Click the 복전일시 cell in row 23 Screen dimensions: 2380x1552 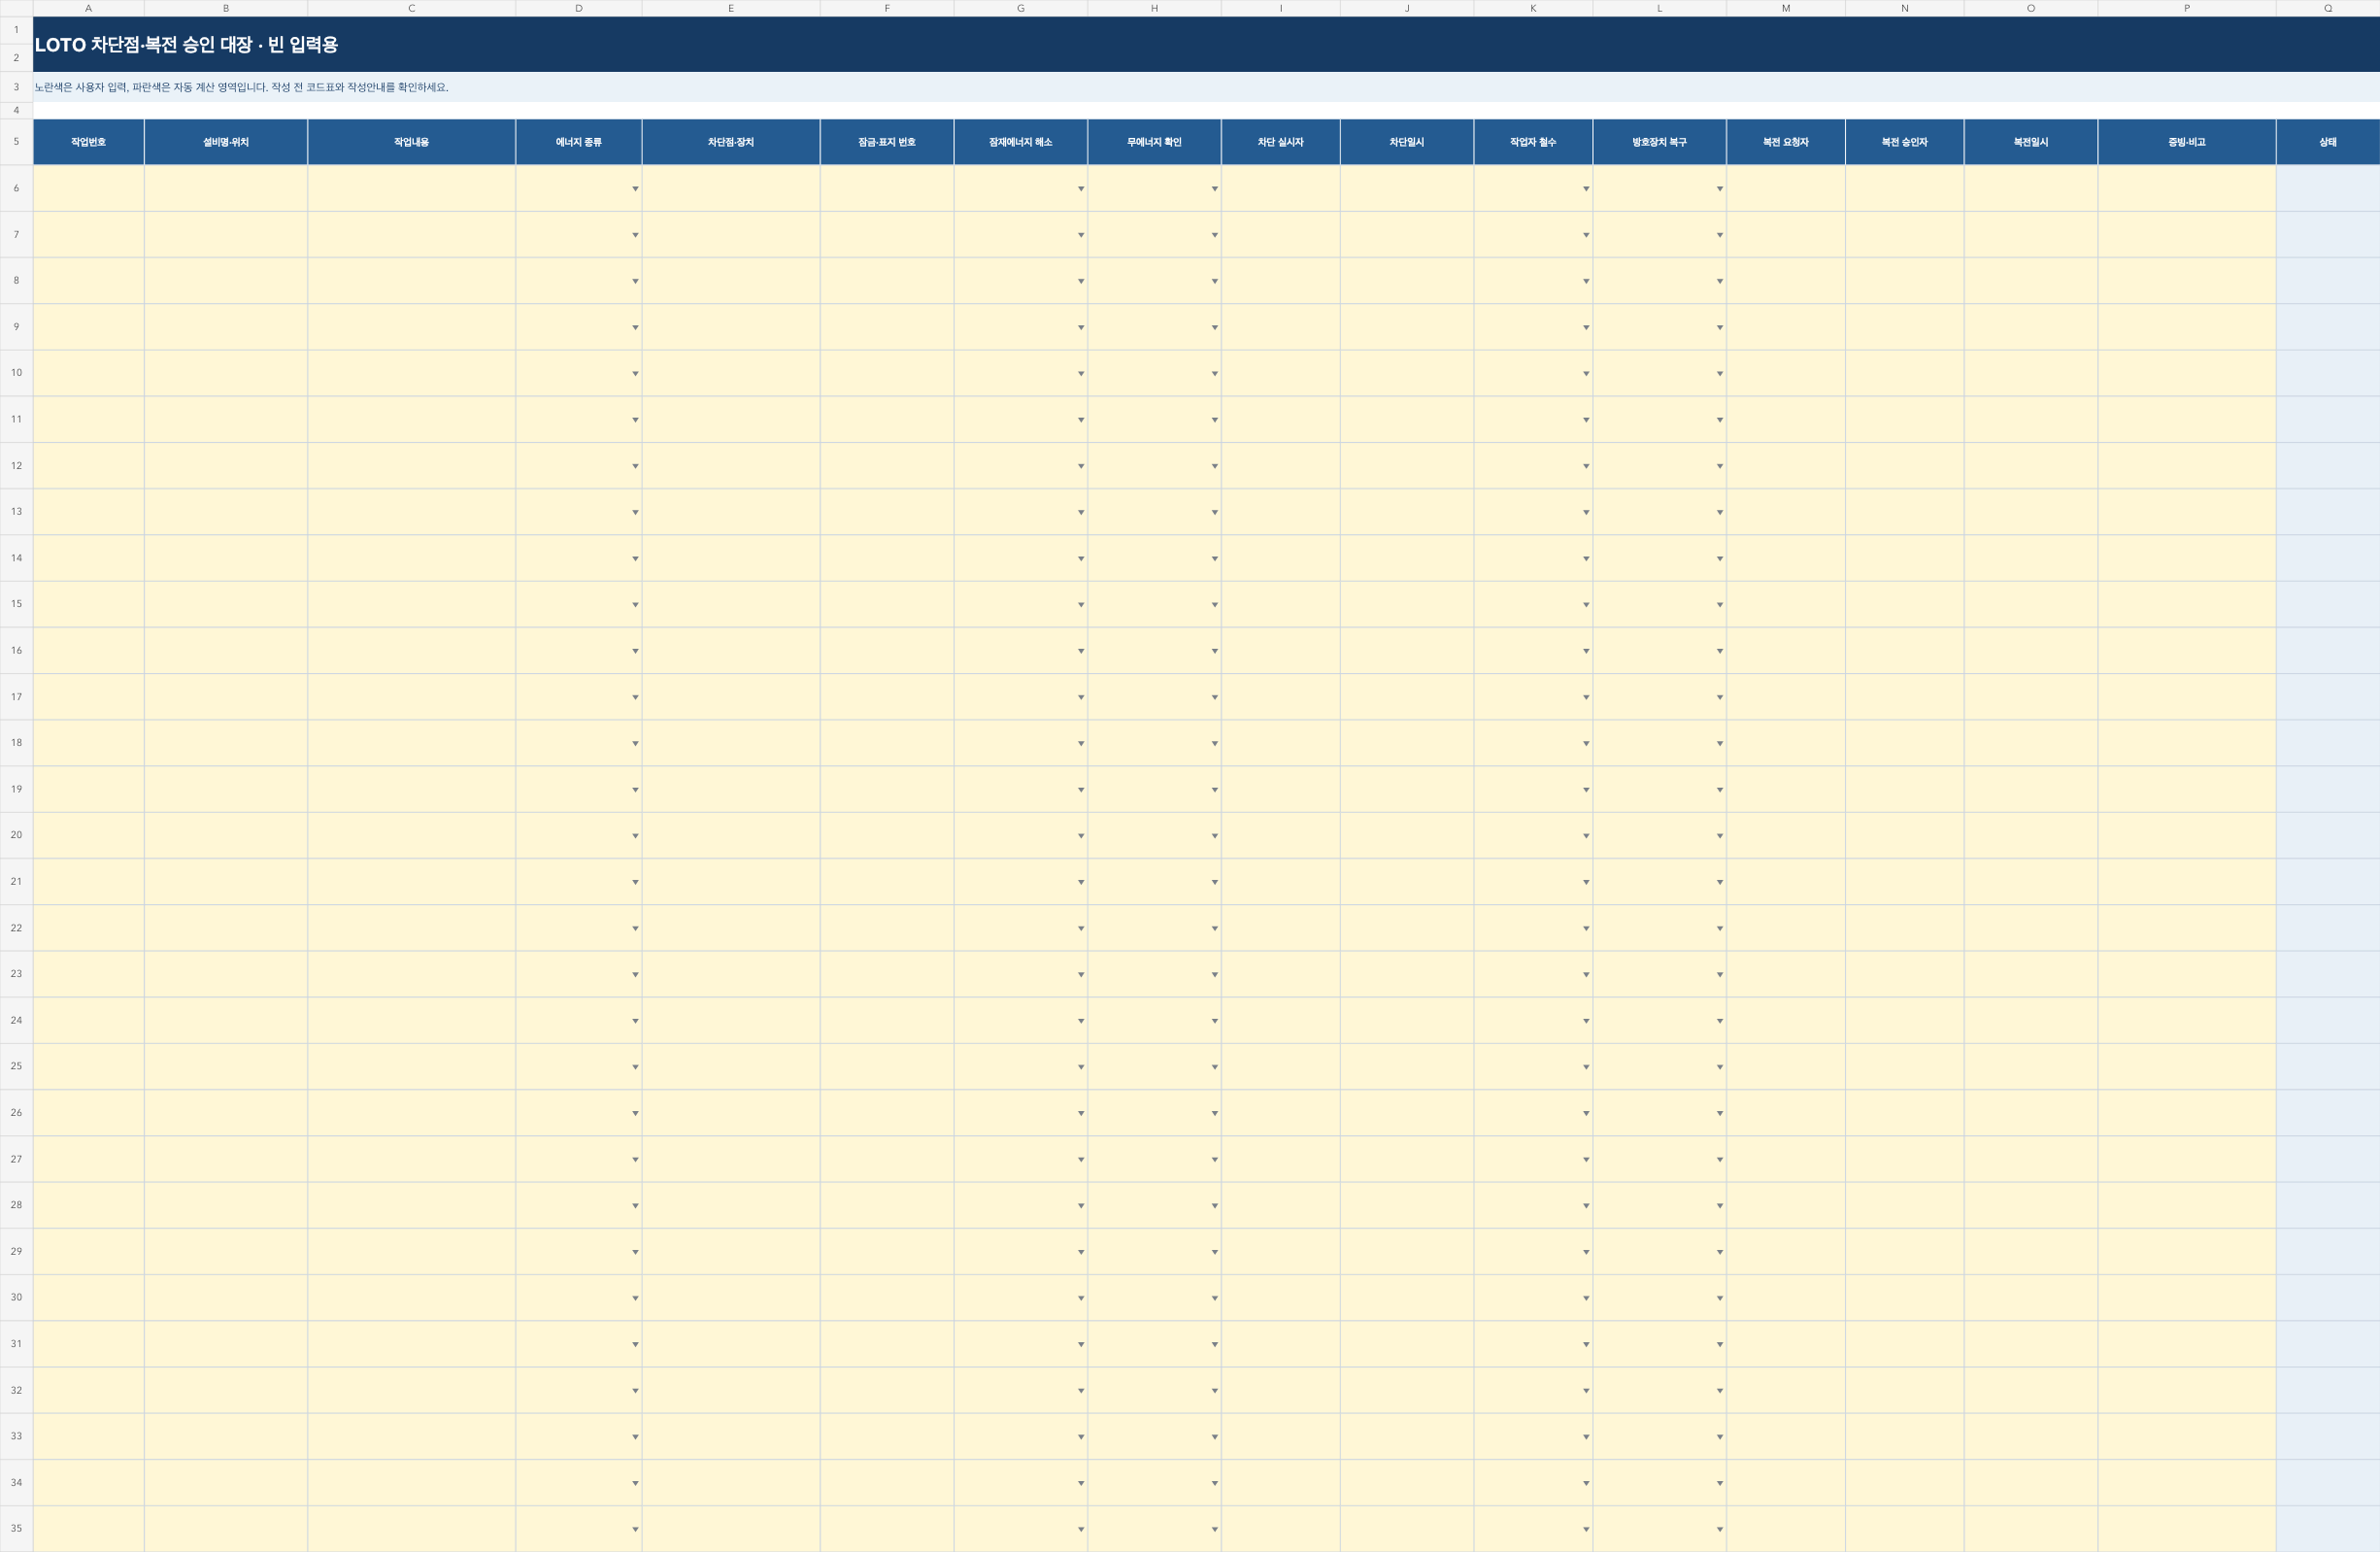coord(2031,974)
